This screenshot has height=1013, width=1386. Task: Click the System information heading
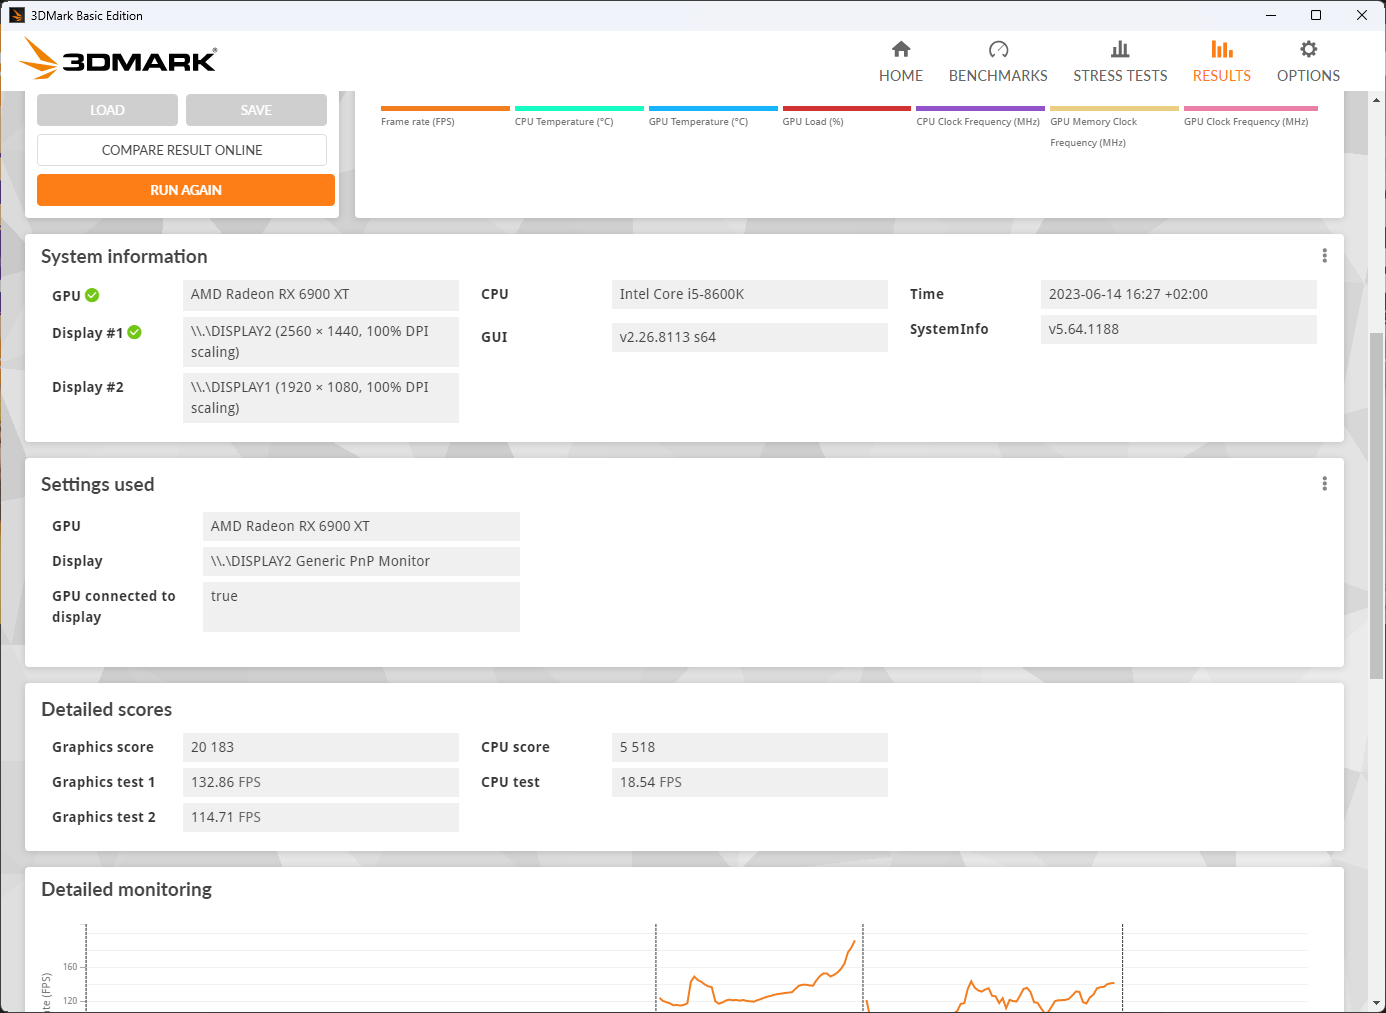pos(124,256)
